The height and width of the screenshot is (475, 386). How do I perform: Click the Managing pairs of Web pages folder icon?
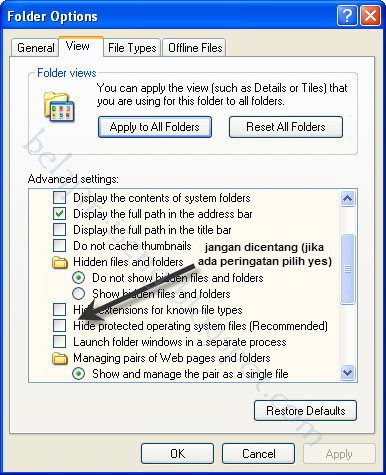tap(60, 358)
